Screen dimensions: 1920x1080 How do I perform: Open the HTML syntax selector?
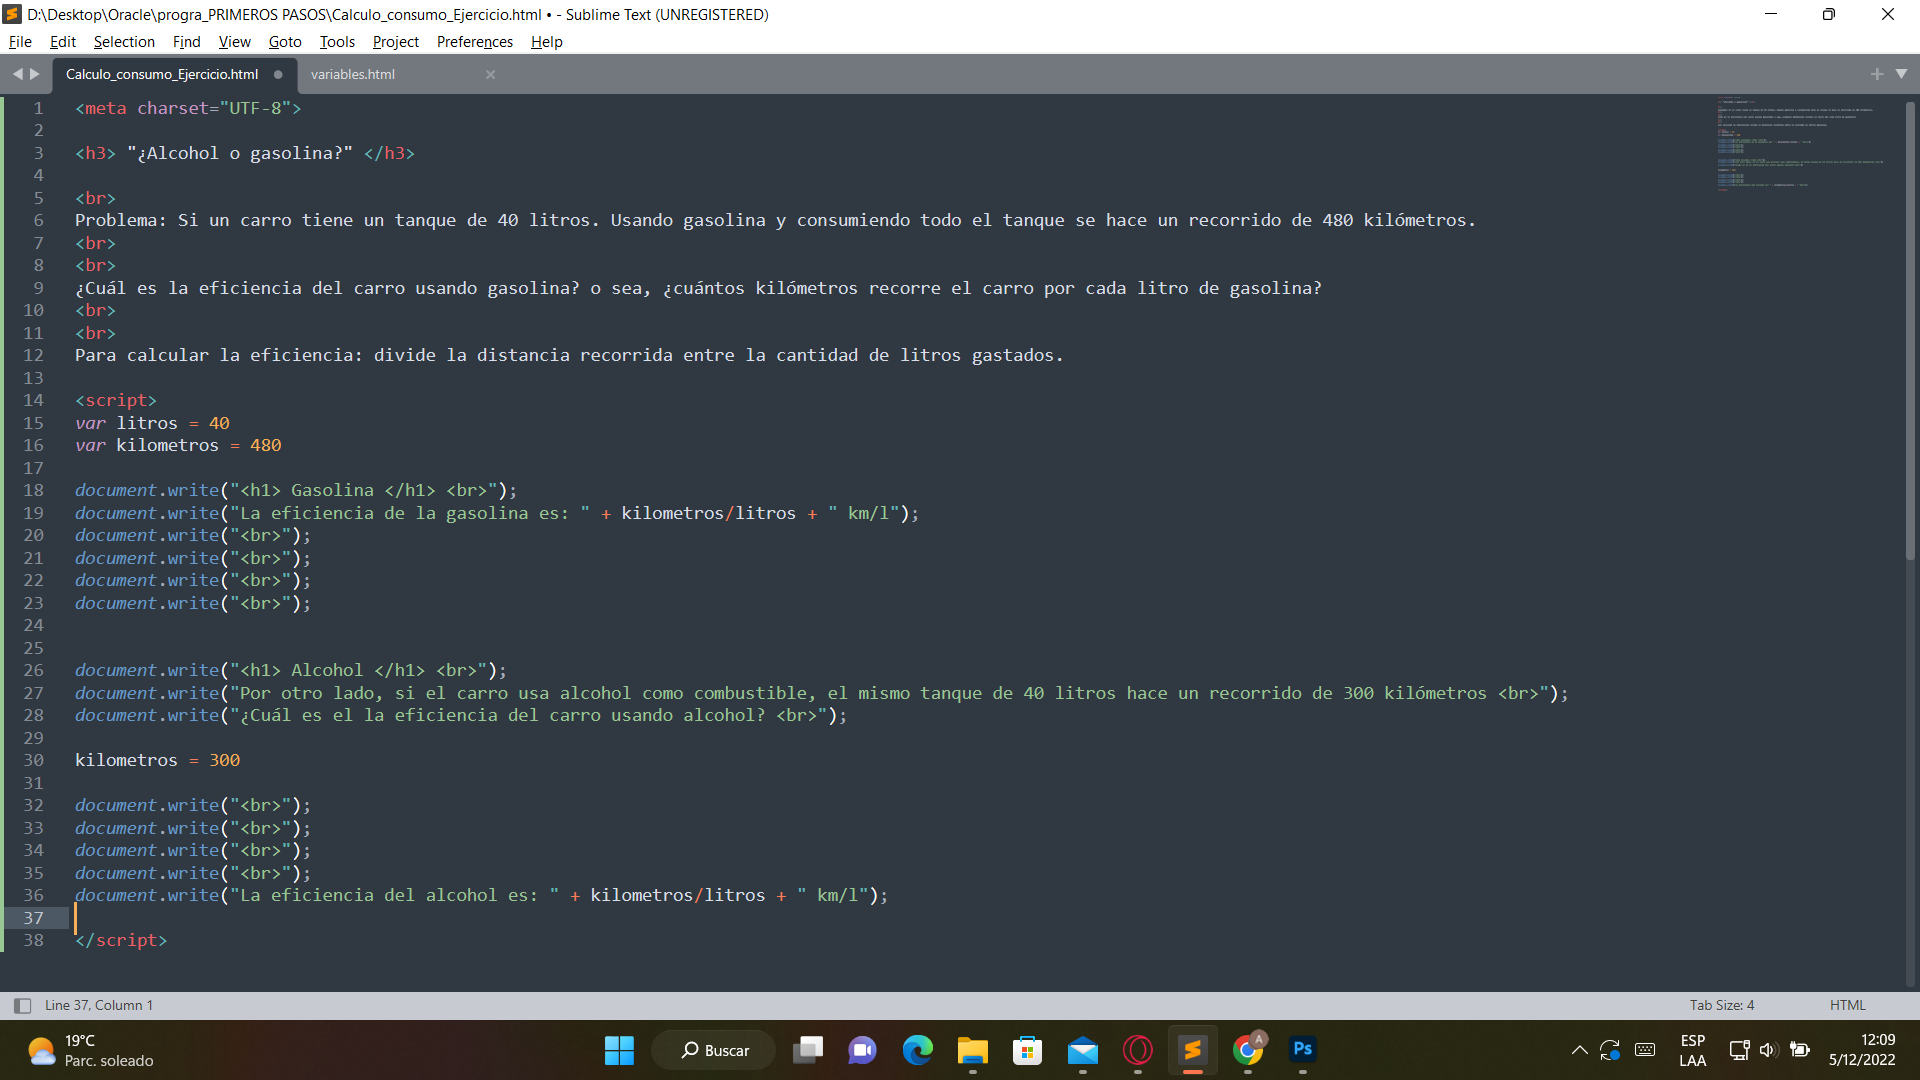[x=1847, y=1005]
